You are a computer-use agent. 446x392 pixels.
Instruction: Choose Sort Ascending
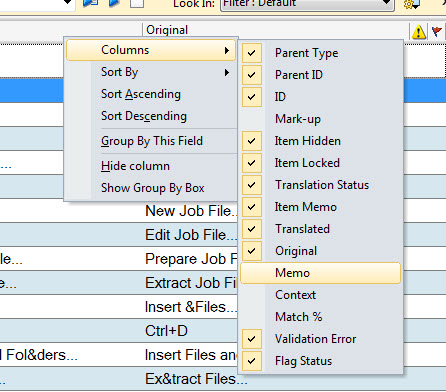click(x=151, y=94)
